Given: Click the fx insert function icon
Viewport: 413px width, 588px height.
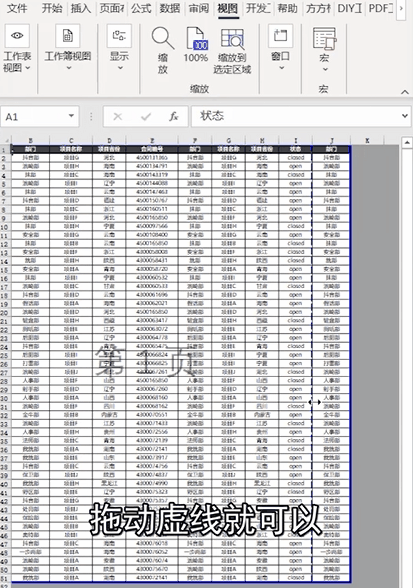Looking at the screenshot, I should [x=173, y=117].
